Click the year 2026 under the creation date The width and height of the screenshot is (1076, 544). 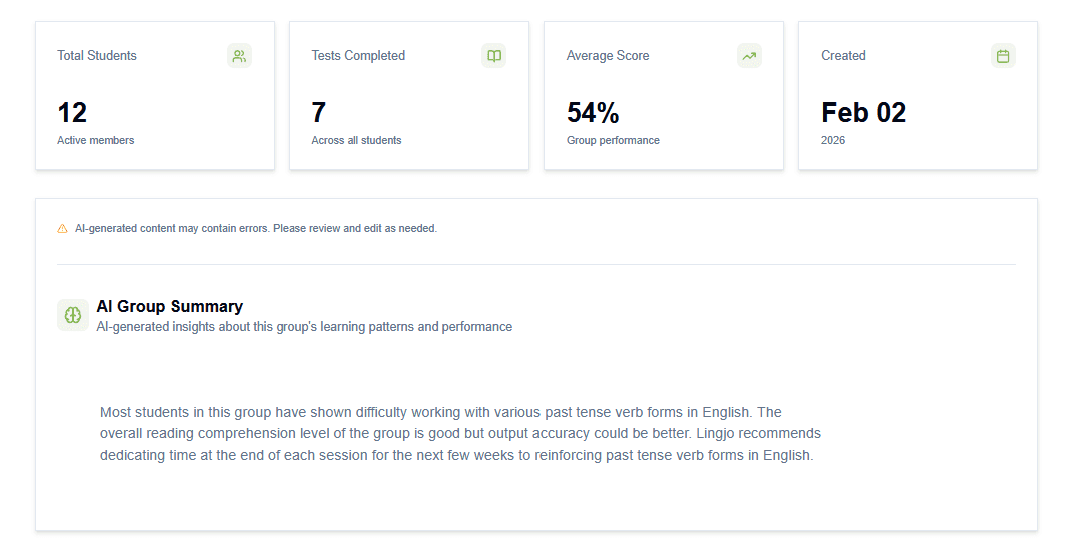[833, 141]
